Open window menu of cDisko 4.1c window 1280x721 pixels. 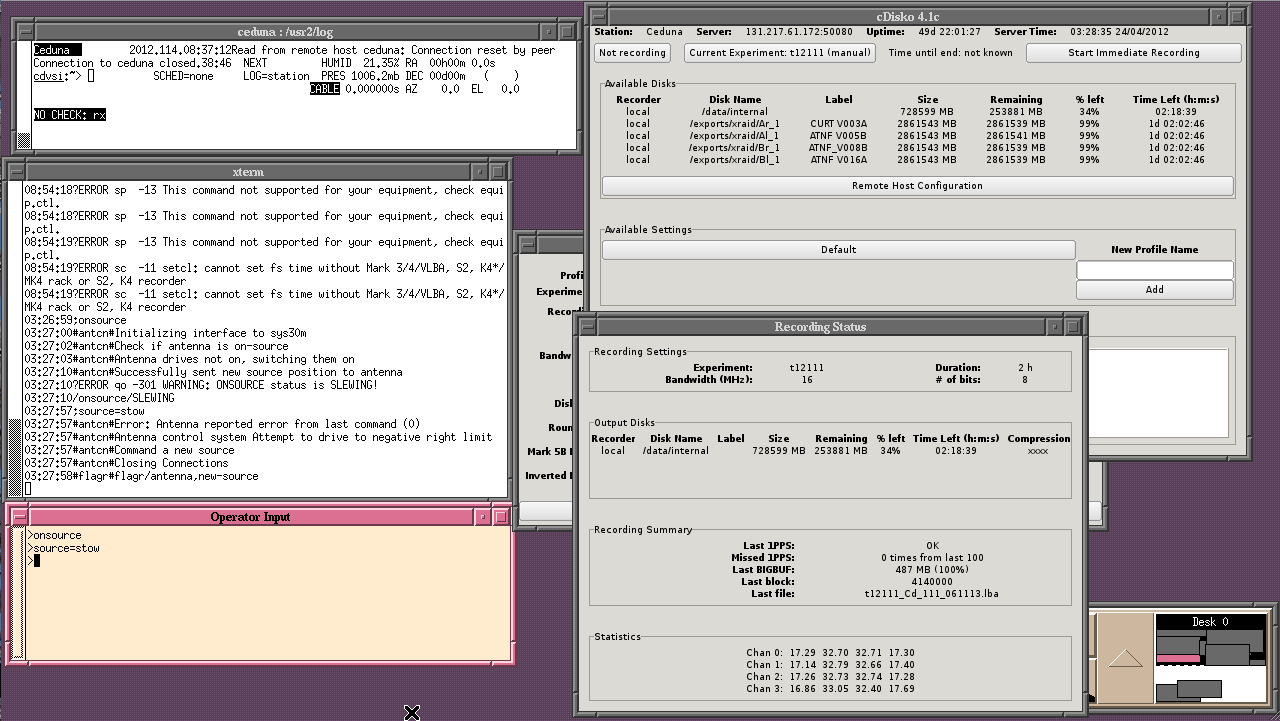597,16
